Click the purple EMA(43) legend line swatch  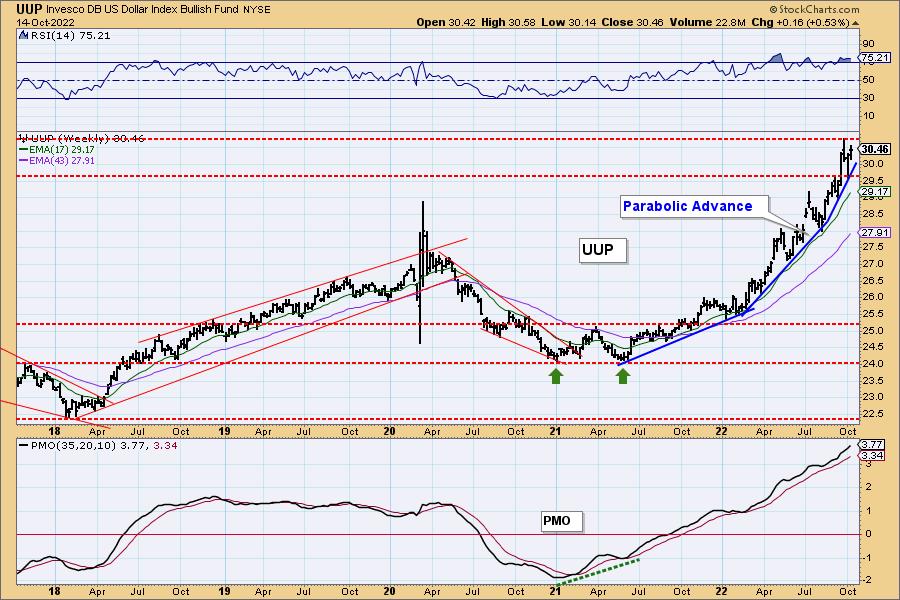point(24,160)
